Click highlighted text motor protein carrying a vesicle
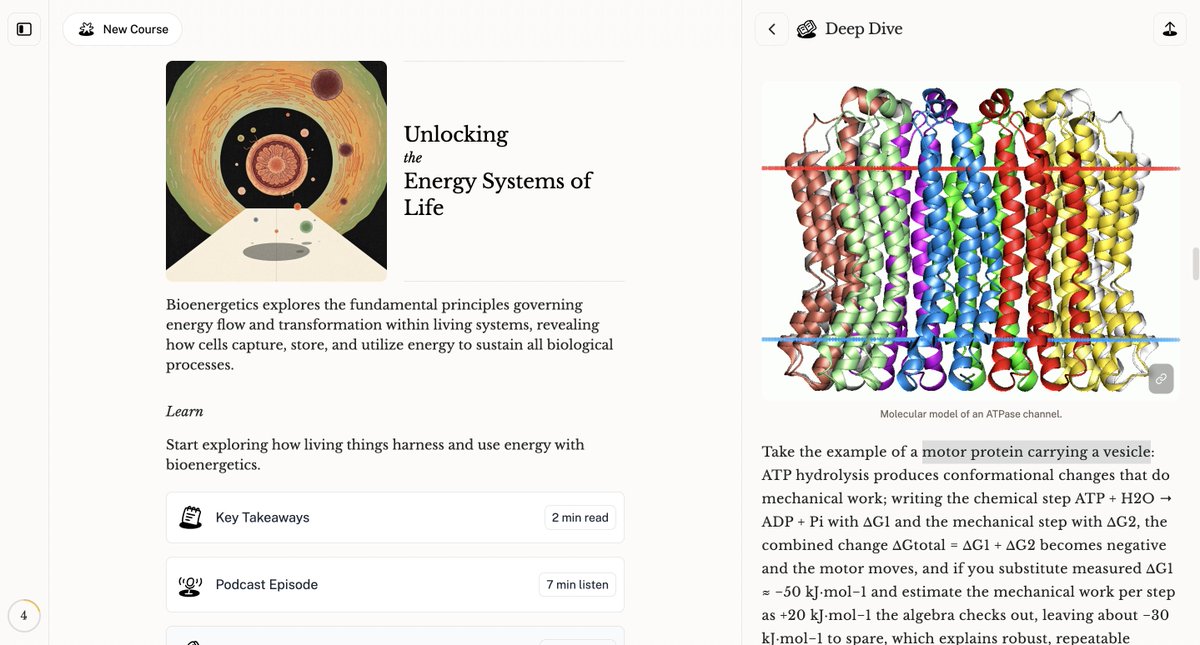The height and width of the screenshot is (645, 1200). click(1036, 451)
